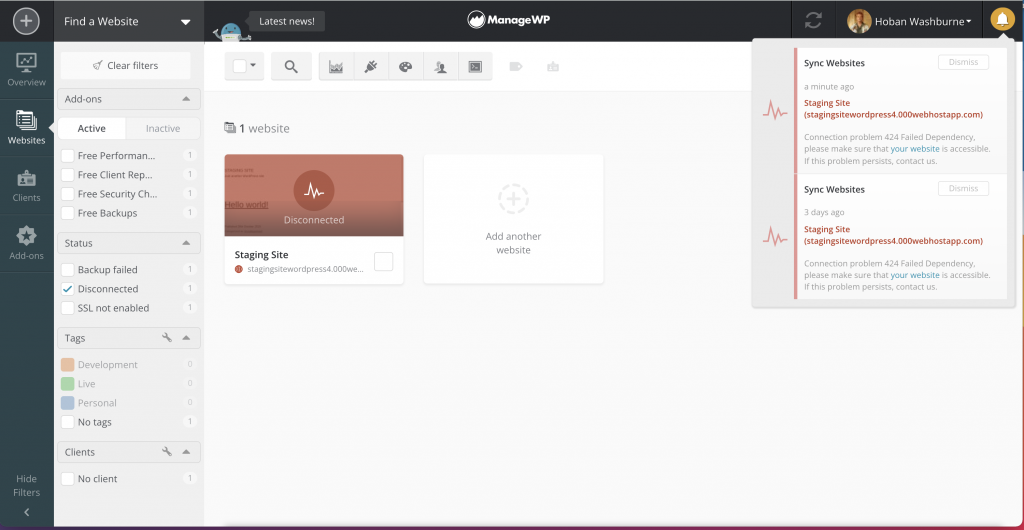Open the Staging Site thumbnail
Image resolution: width=1024 pixels, height=530 pixels.
314,195
